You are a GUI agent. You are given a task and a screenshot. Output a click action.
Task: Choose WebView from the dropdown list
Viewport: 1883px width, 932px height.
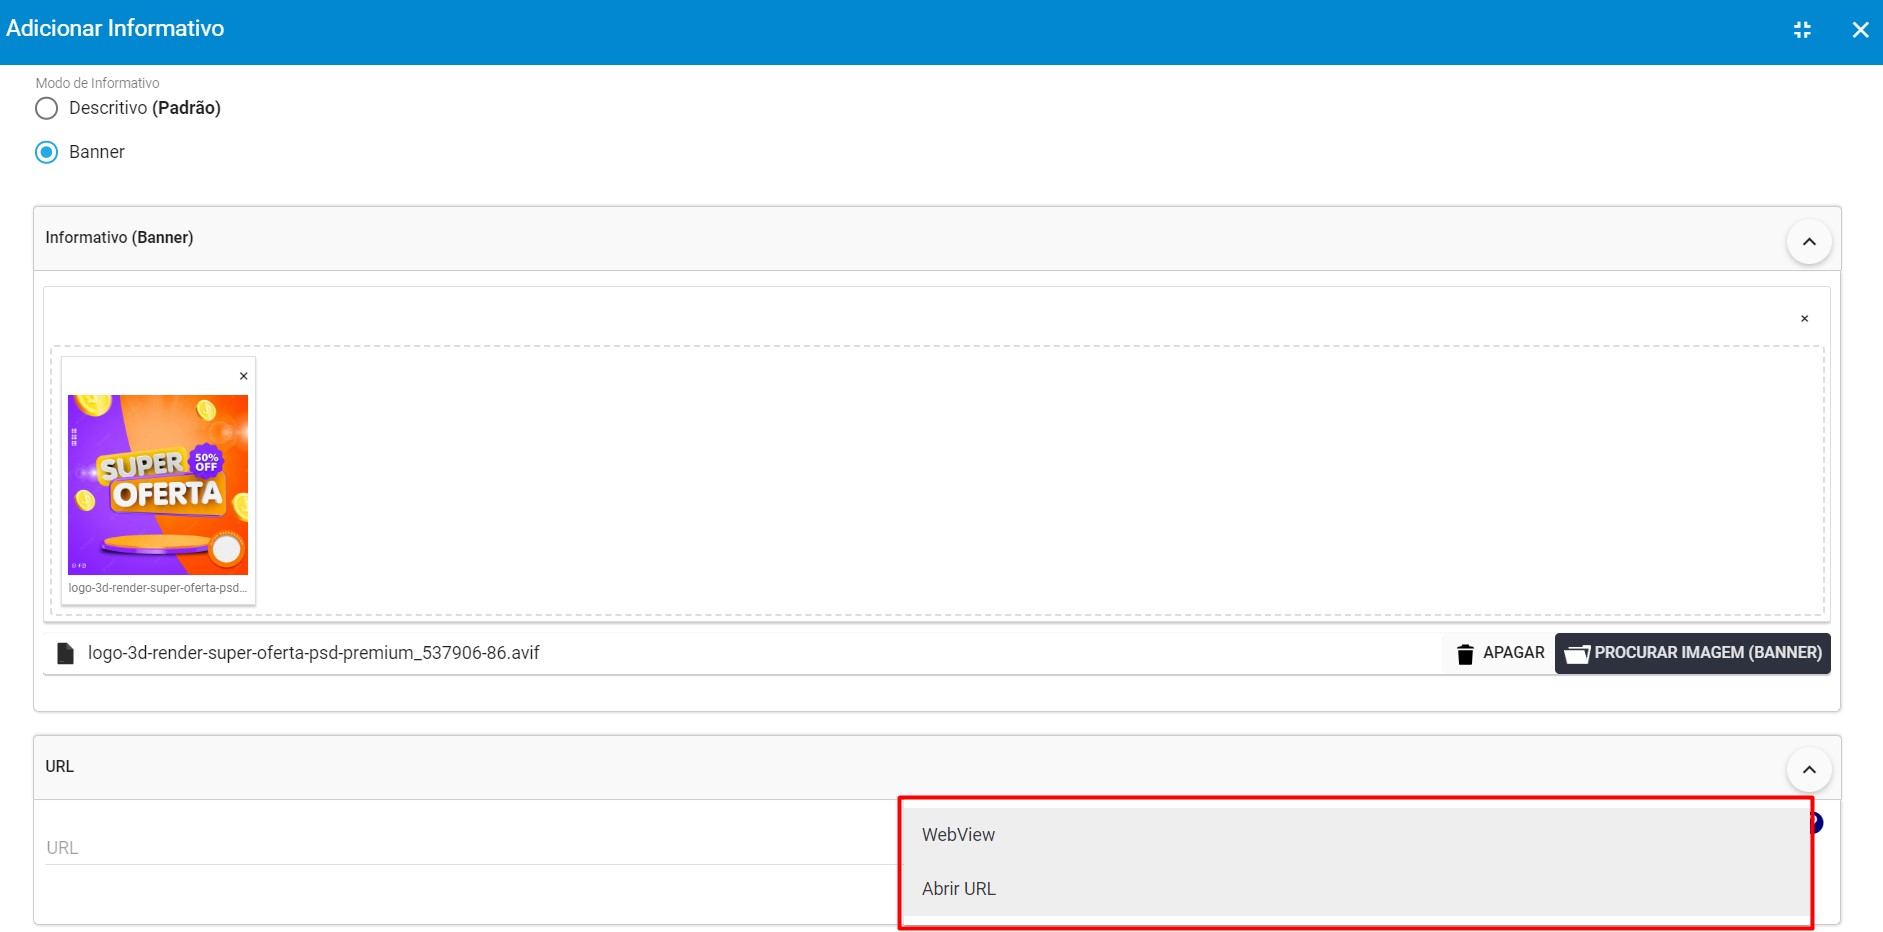[1356, 835]
